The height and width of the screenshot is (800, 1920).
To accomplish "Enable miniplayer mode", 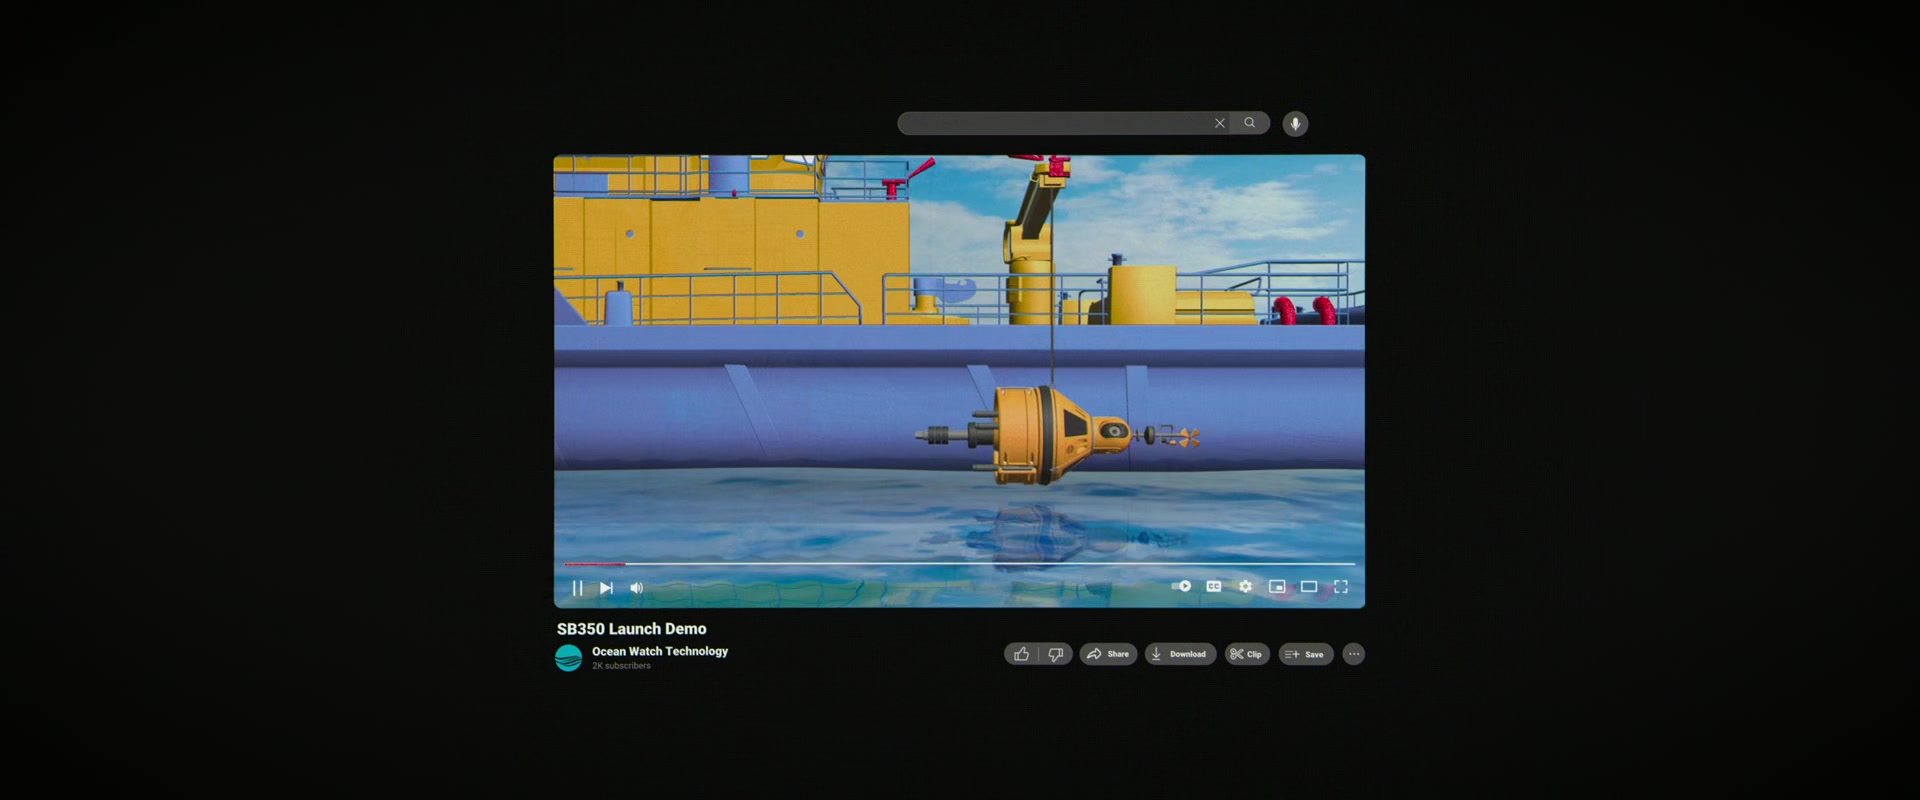I will coord(1277,586).
